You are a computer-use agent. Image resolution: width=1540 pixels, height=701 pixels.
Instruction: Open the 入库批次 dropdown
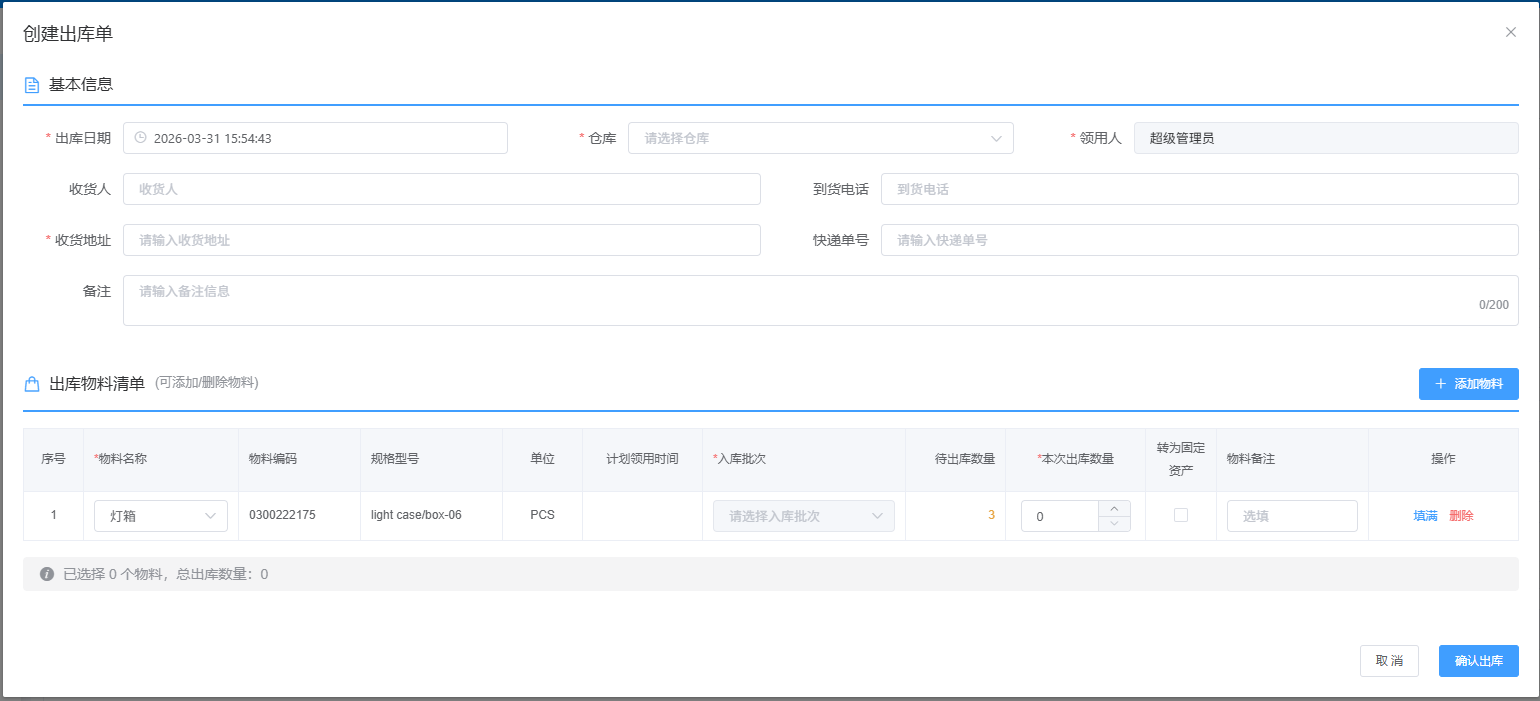(x=803, y=516)
